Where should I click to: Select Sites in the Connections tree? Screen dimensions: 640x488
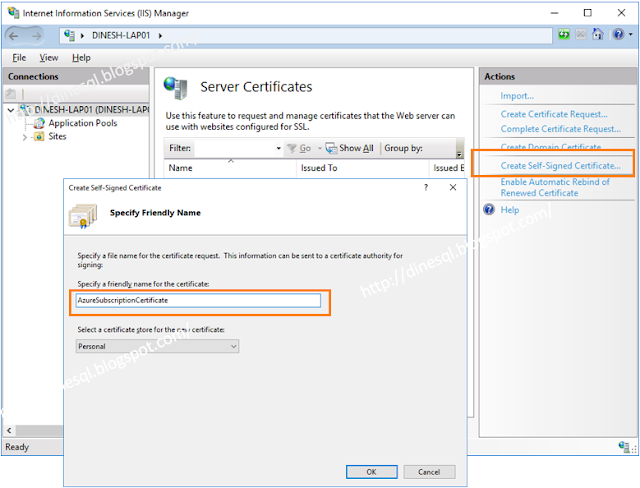point(57,136)
